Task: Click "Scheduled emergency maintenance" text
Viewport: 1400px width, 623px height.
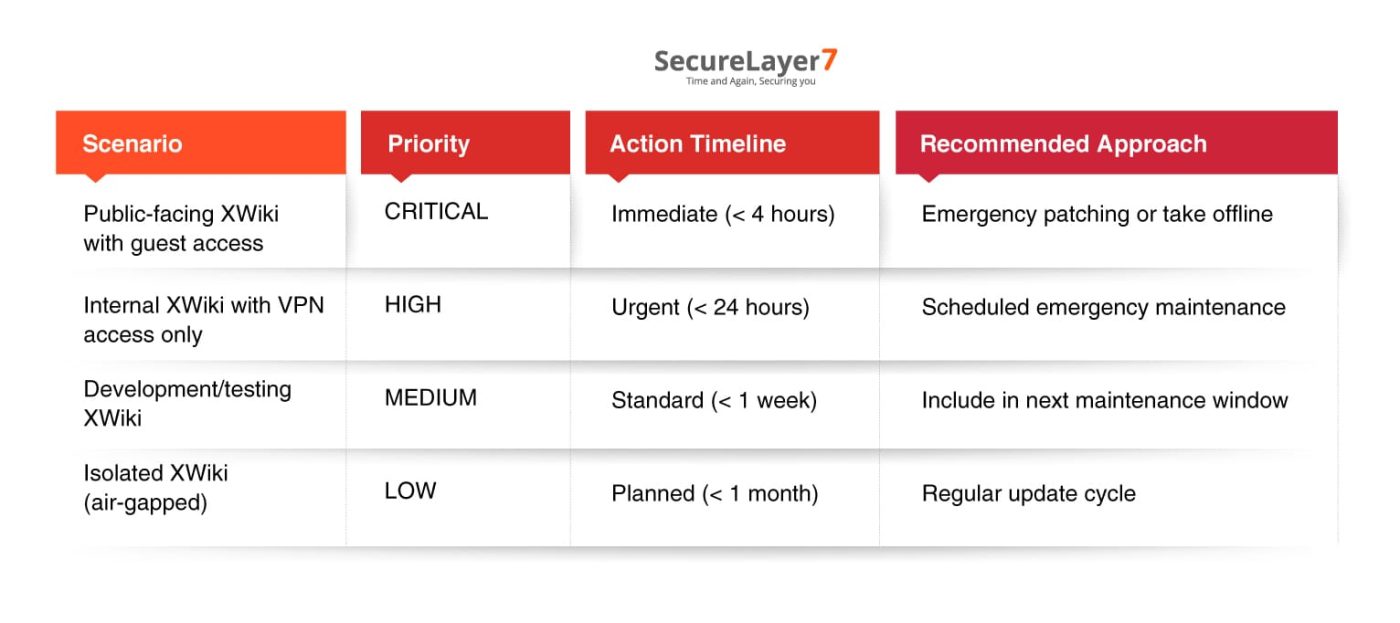Action: 1103,308
